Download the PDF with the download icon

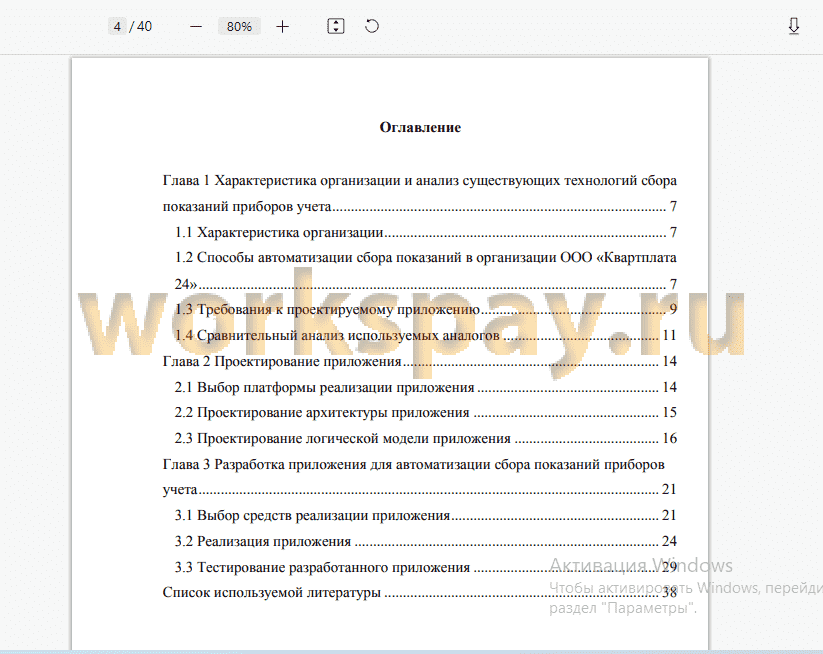(794, 26)
